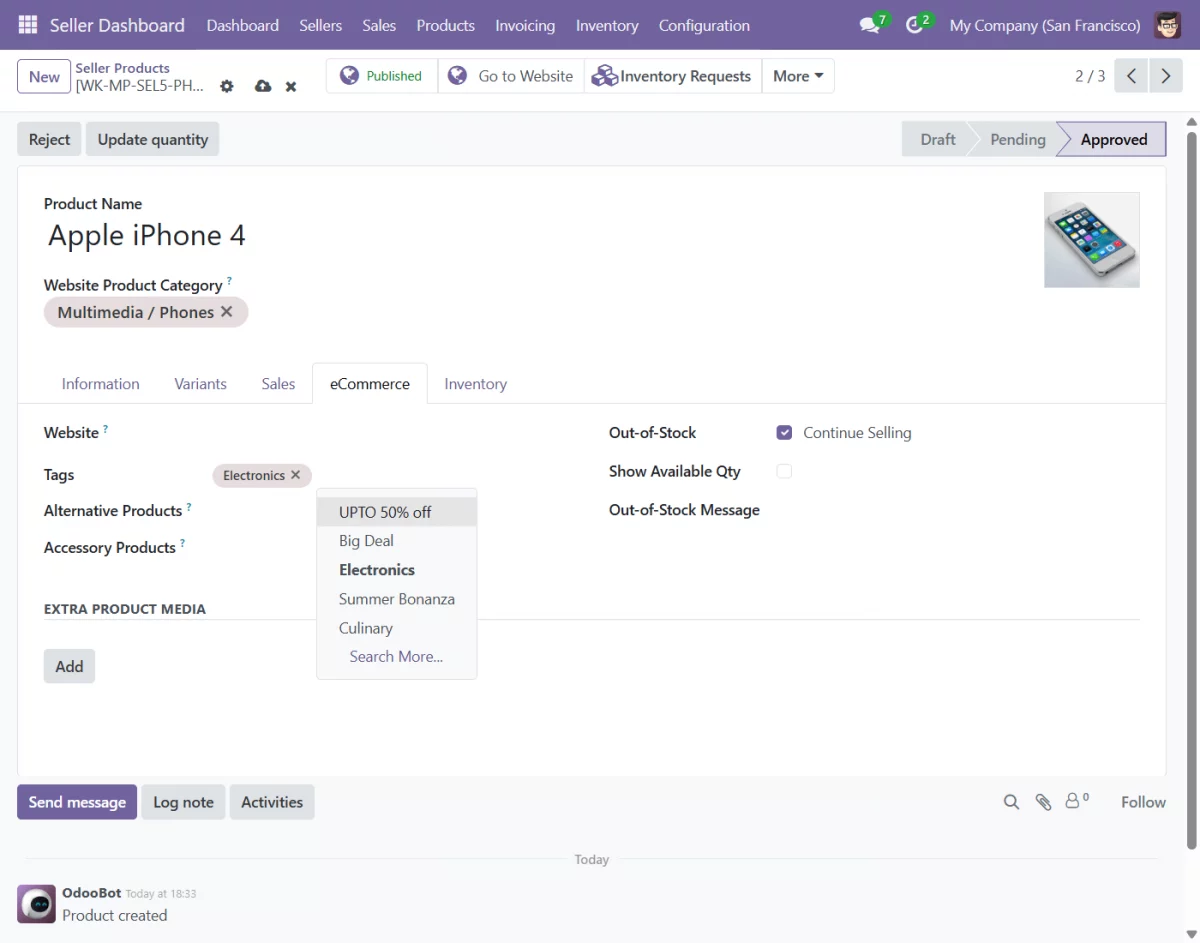Image resolution: width=1200 pixels, height=943 pixels.
Task: Click the Activities button
Action: [x=272, y=802]
